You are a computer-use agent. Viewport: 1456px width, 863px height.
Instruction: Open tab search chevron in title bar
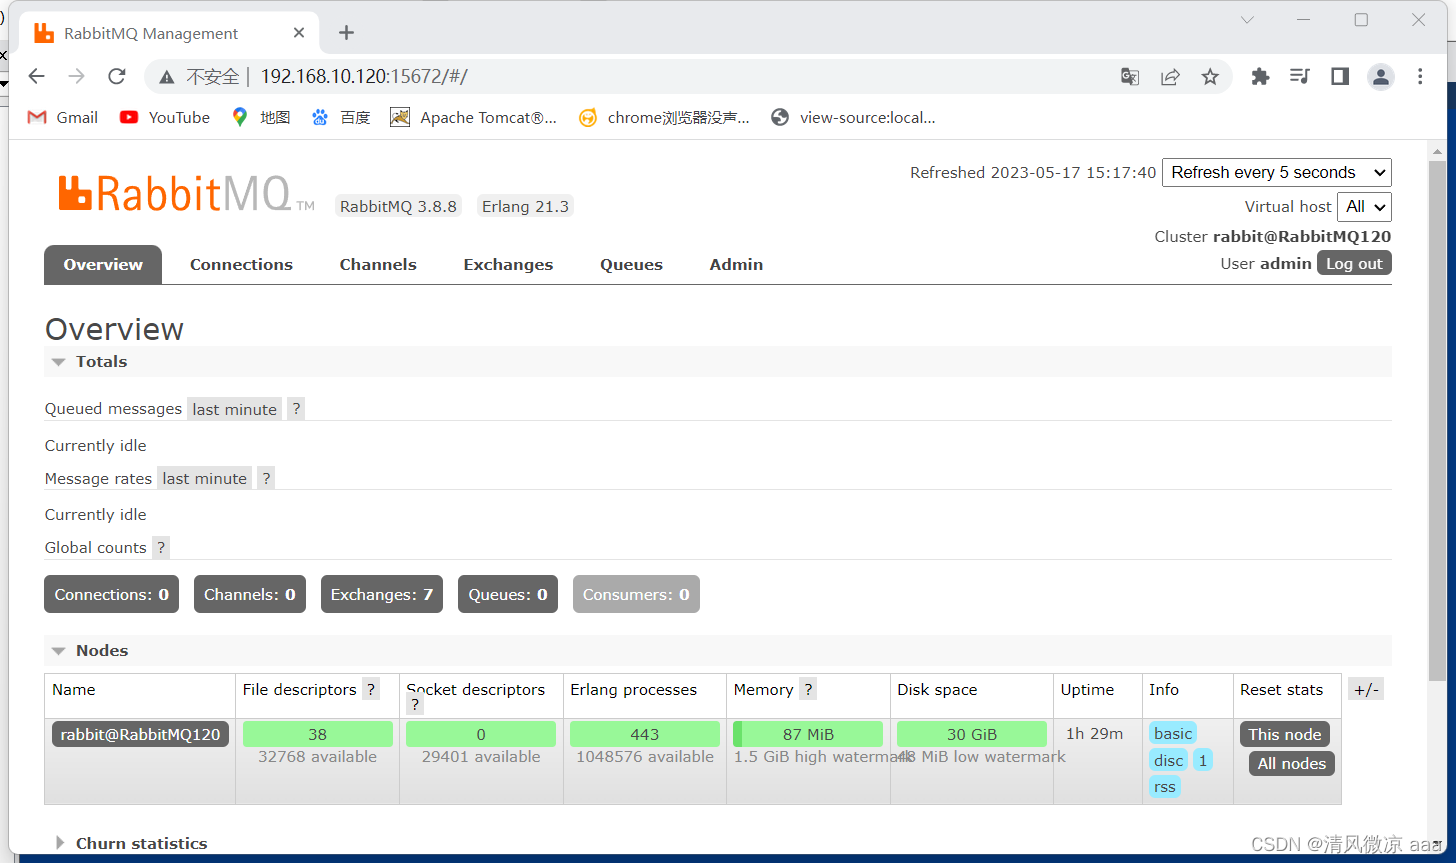[1247, 20]
